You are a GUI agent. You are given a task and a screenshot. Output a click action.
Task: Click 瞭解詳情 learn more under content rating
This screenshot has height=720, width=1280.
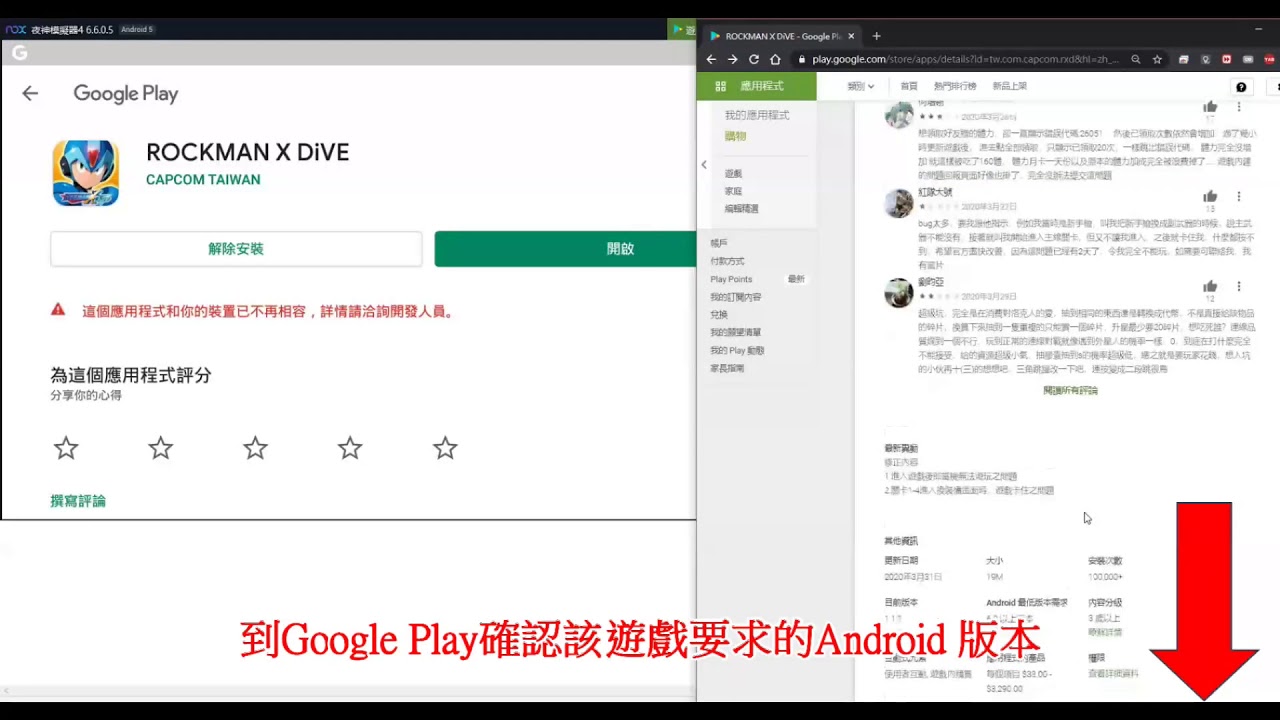coord(1105,632)
